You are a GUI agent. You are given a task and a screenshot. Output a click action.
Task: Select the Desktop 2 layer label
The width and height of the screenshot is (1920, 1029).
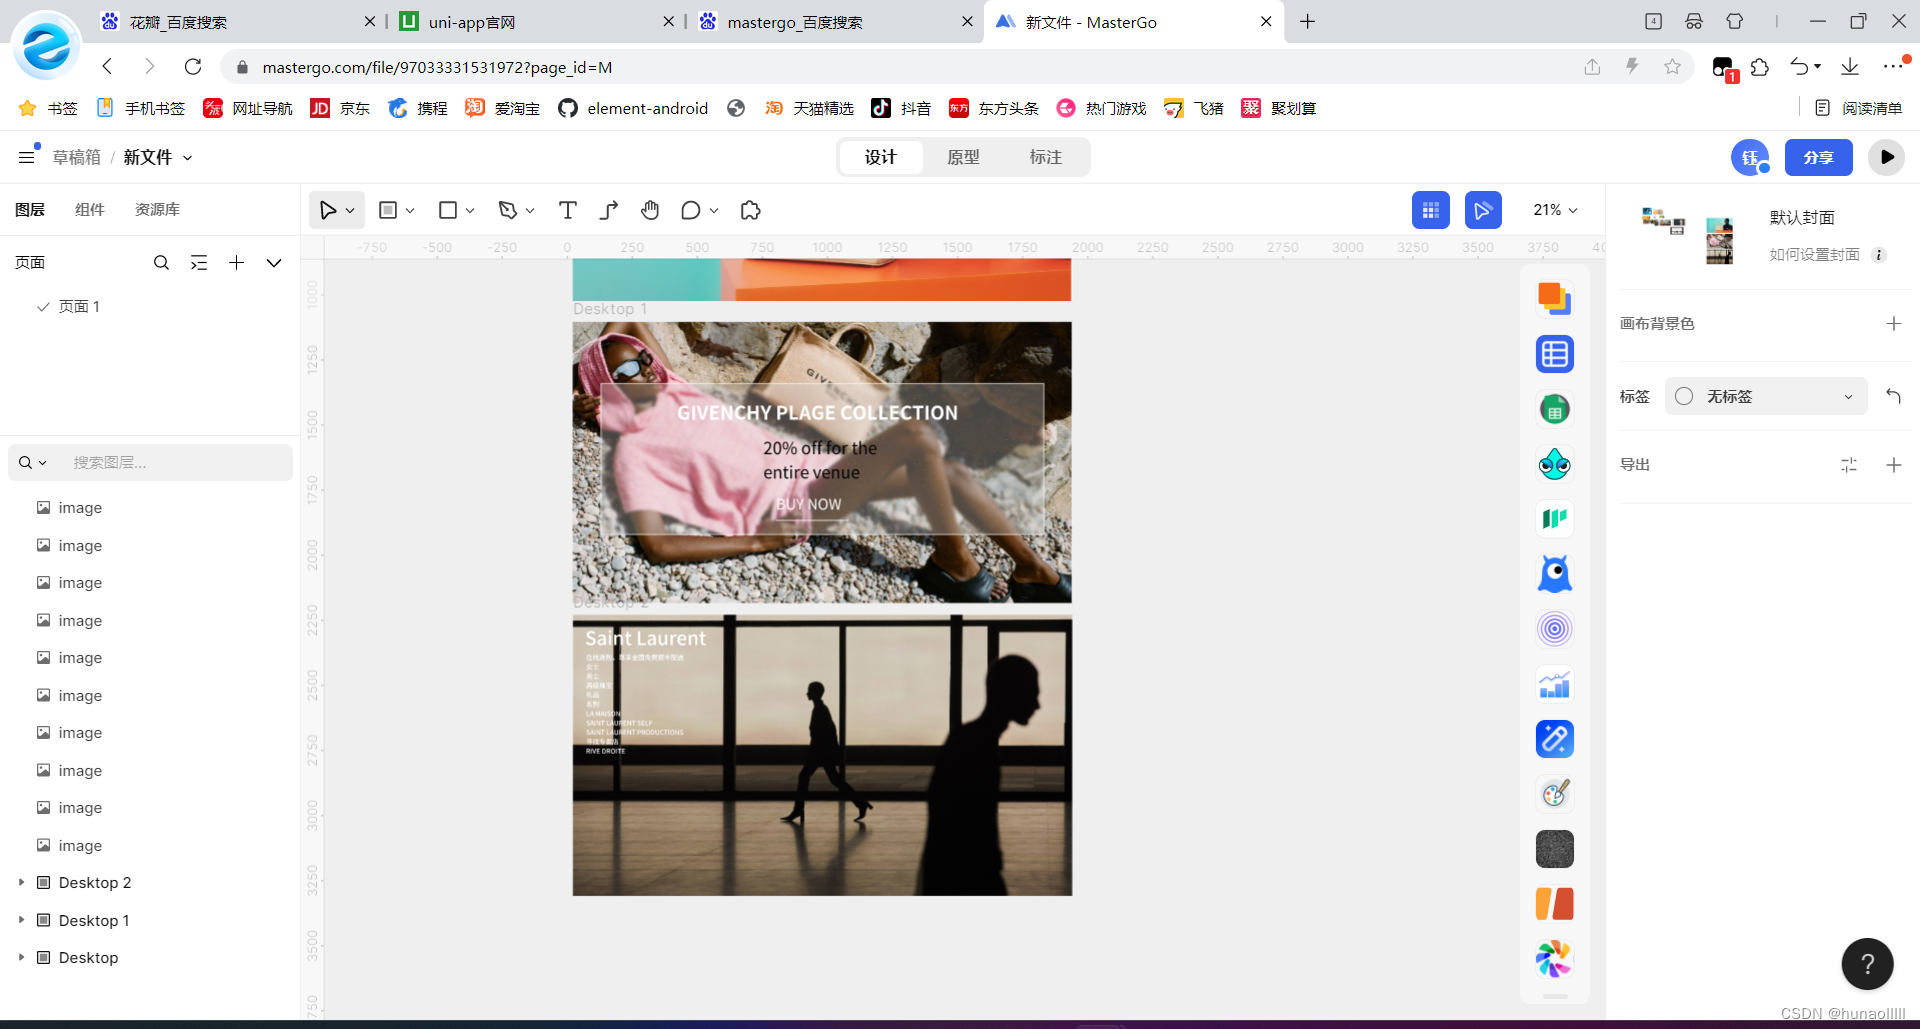point(95,883)
